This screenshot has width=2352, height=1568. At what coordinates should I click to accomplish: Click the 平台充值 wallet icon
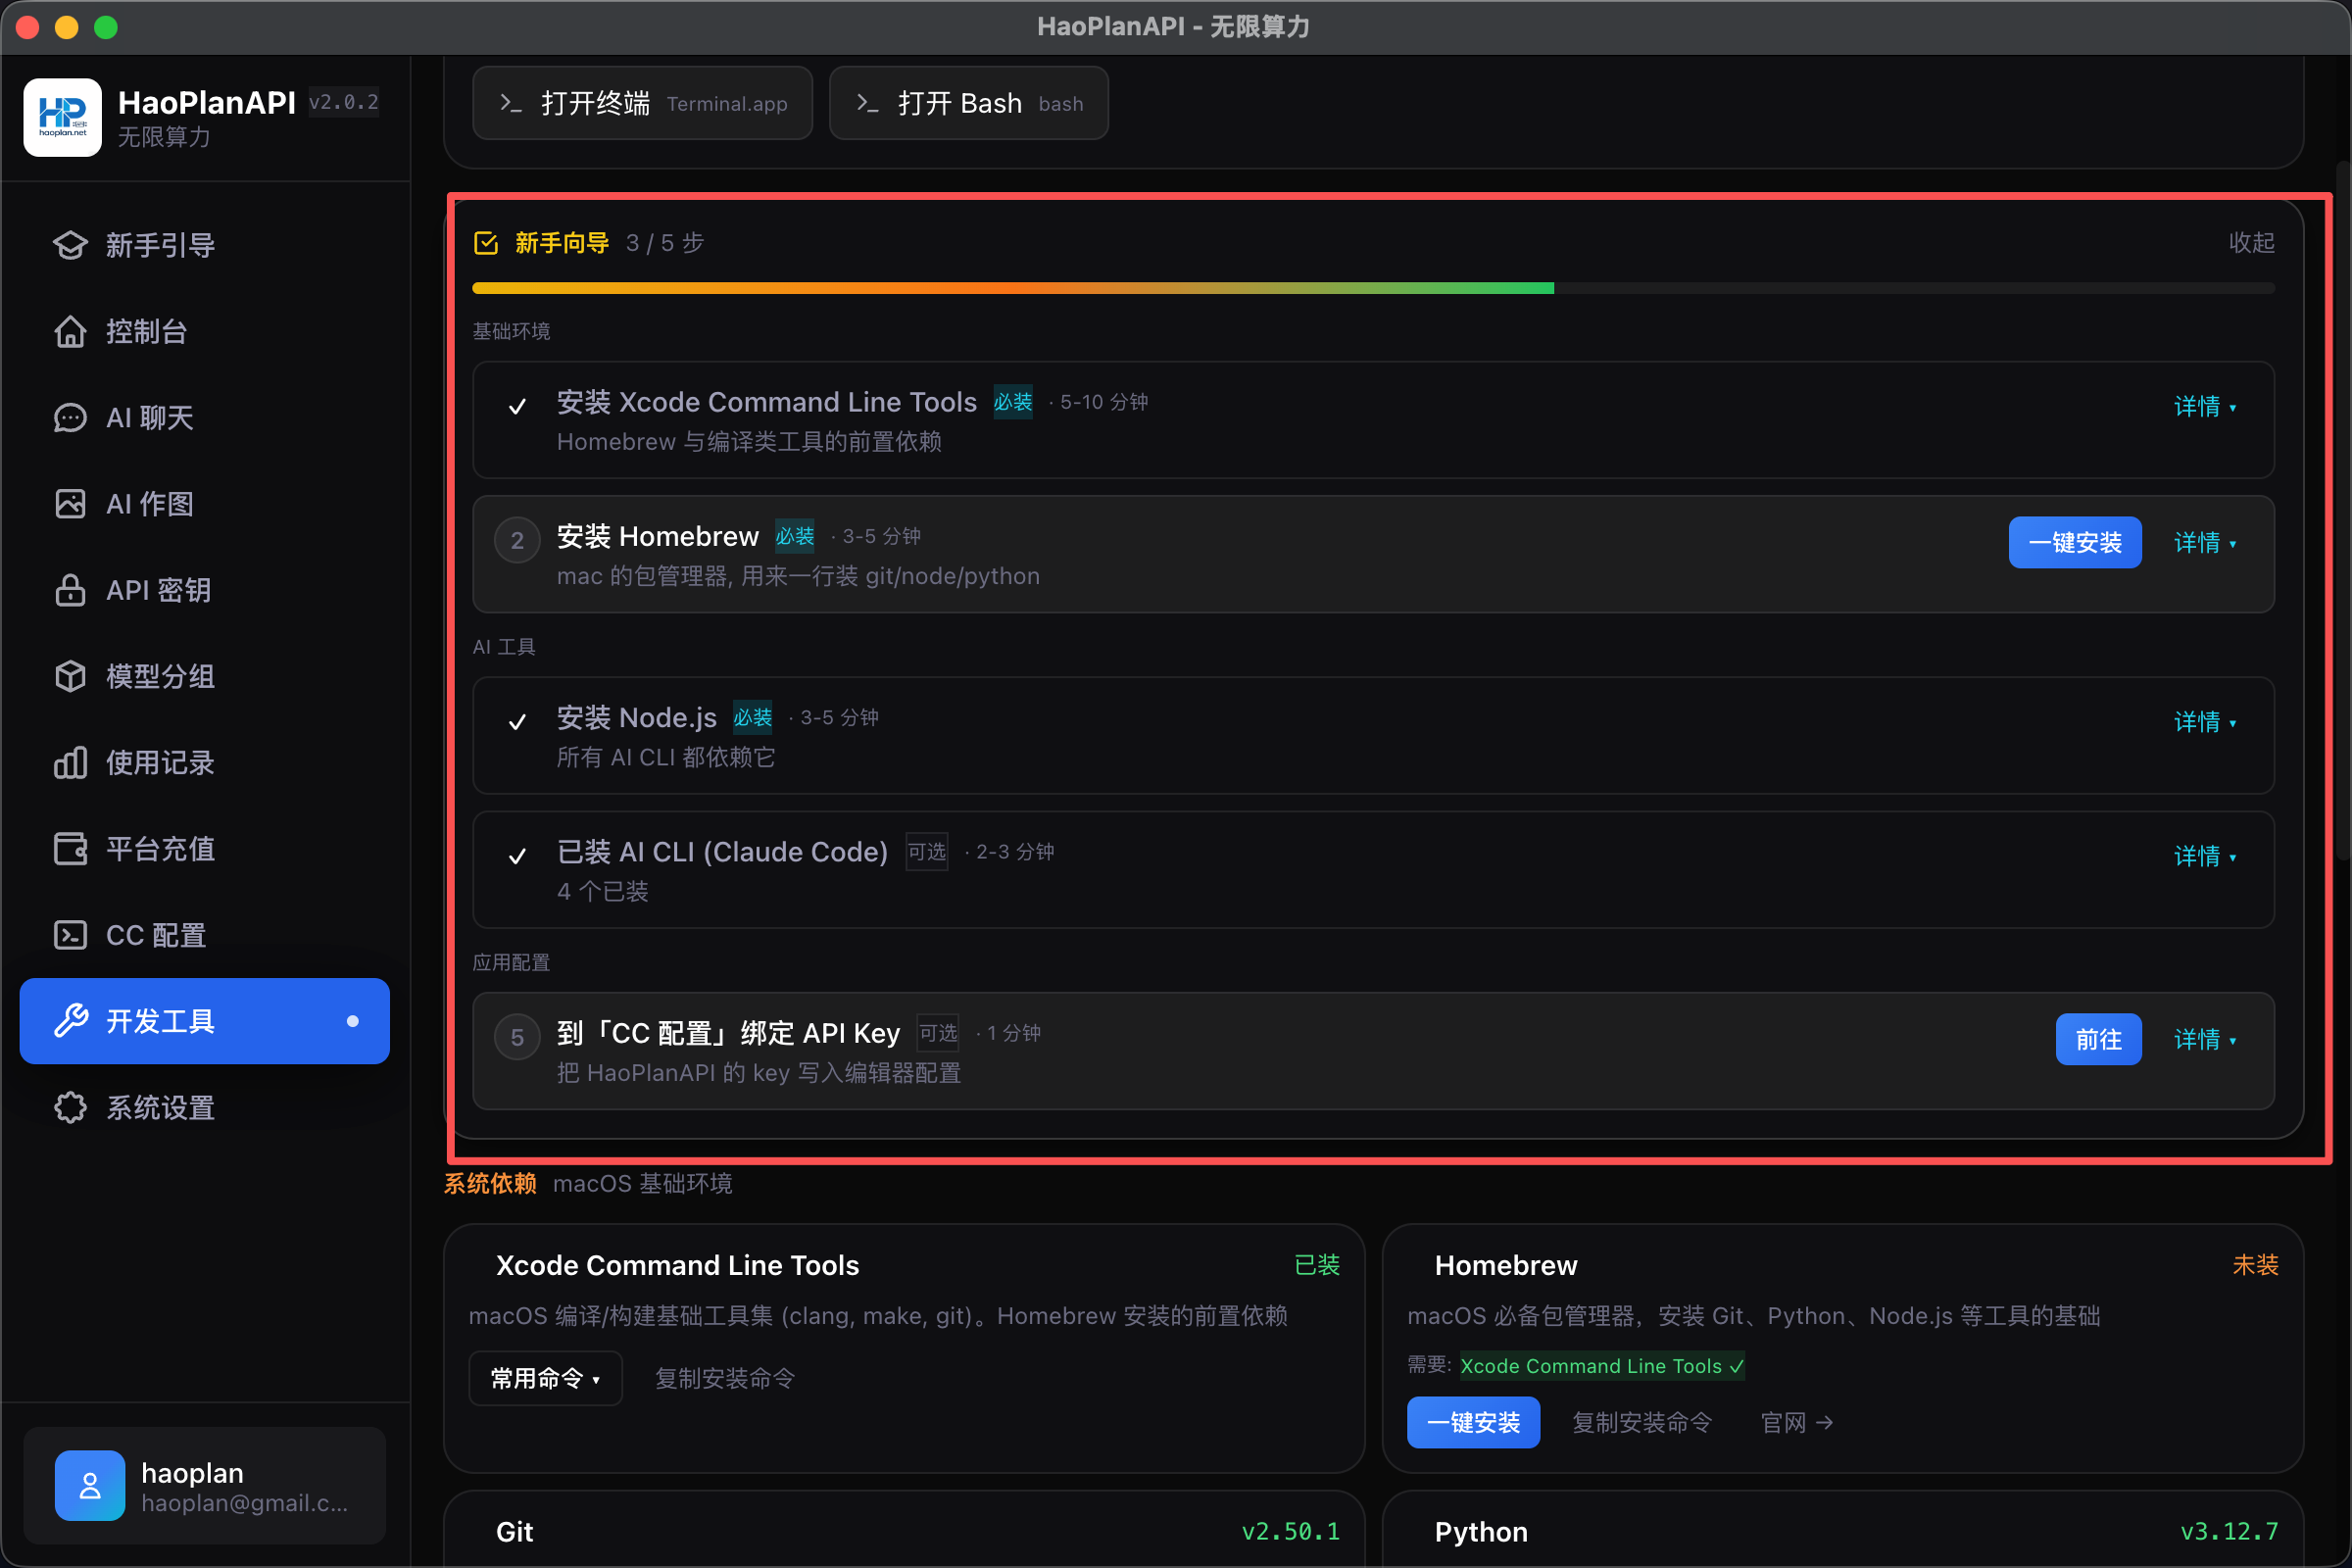tap(70, 849)
